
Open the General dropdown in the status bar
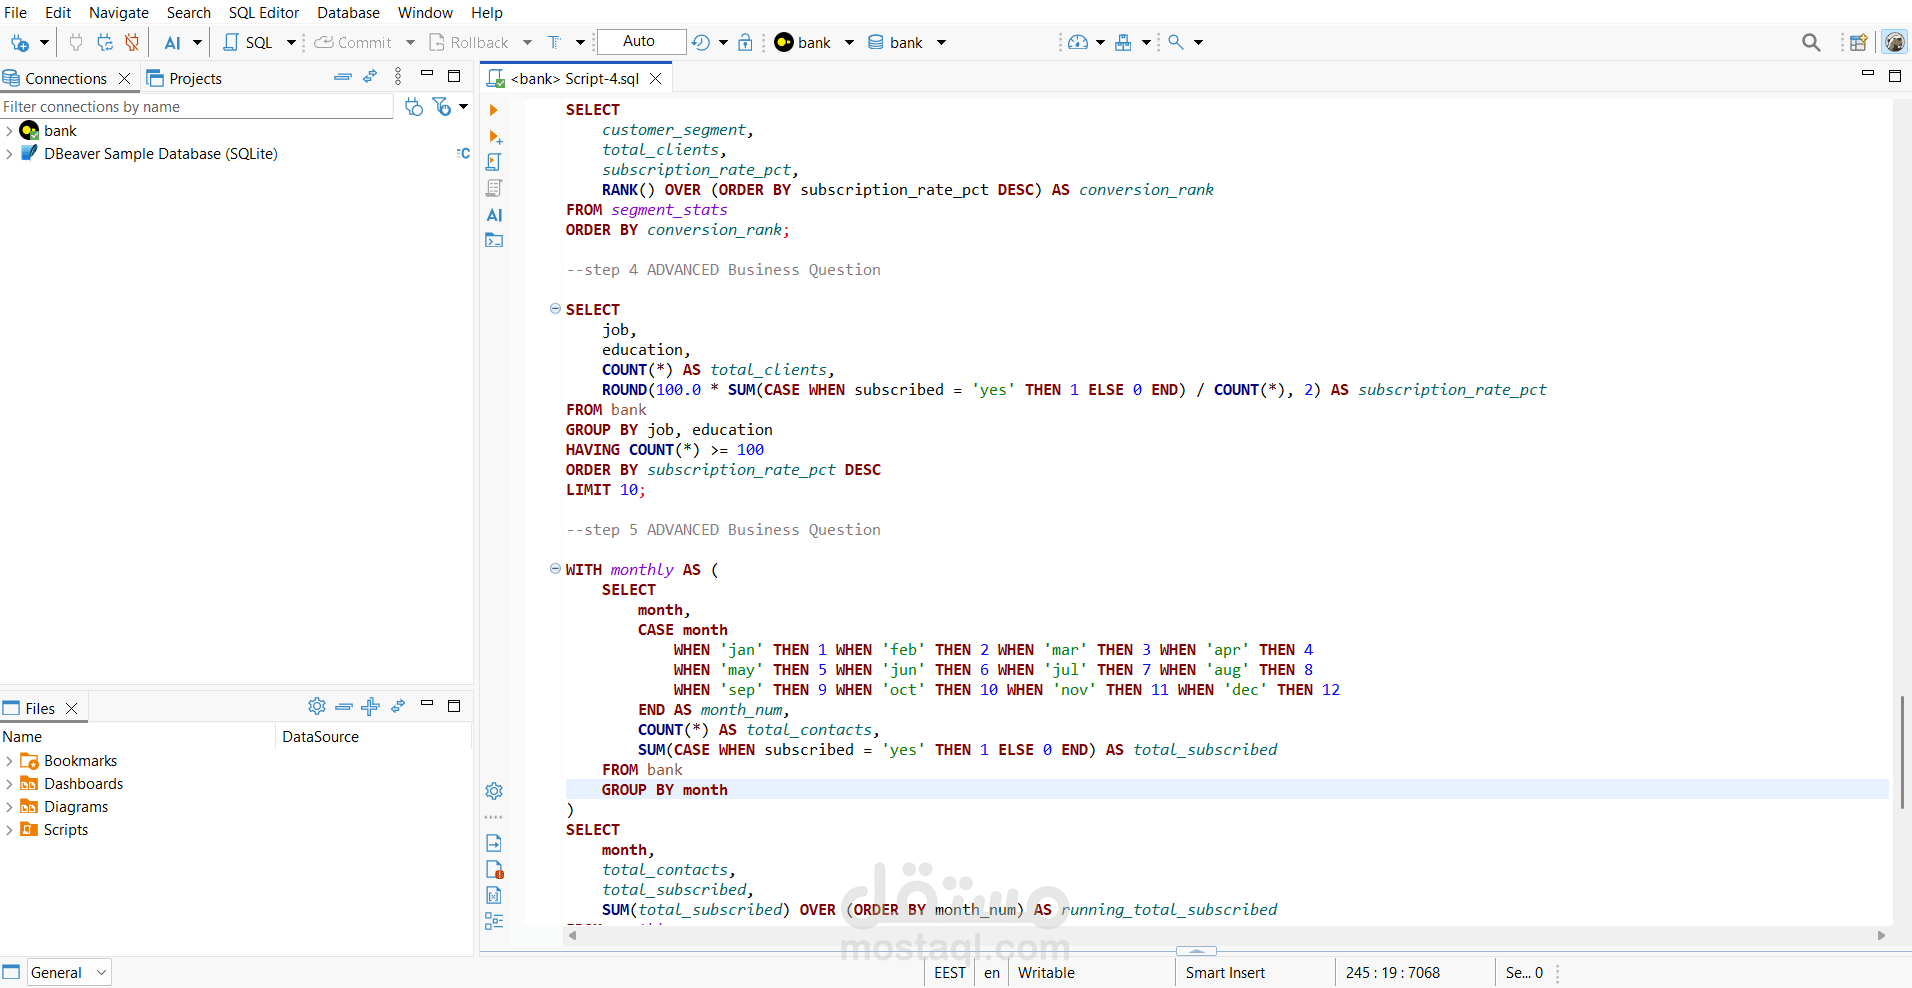pos(68,972)
